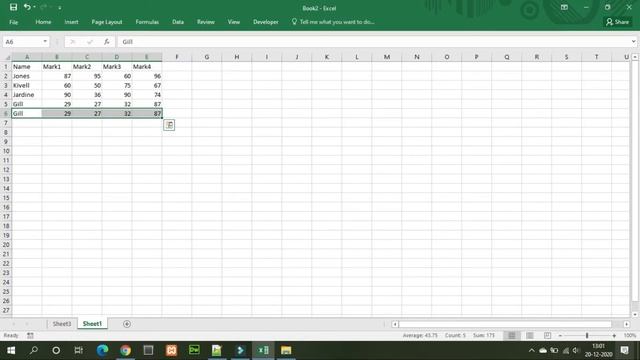
Task: Click cell containing Jardine
Action: point(27,95)
